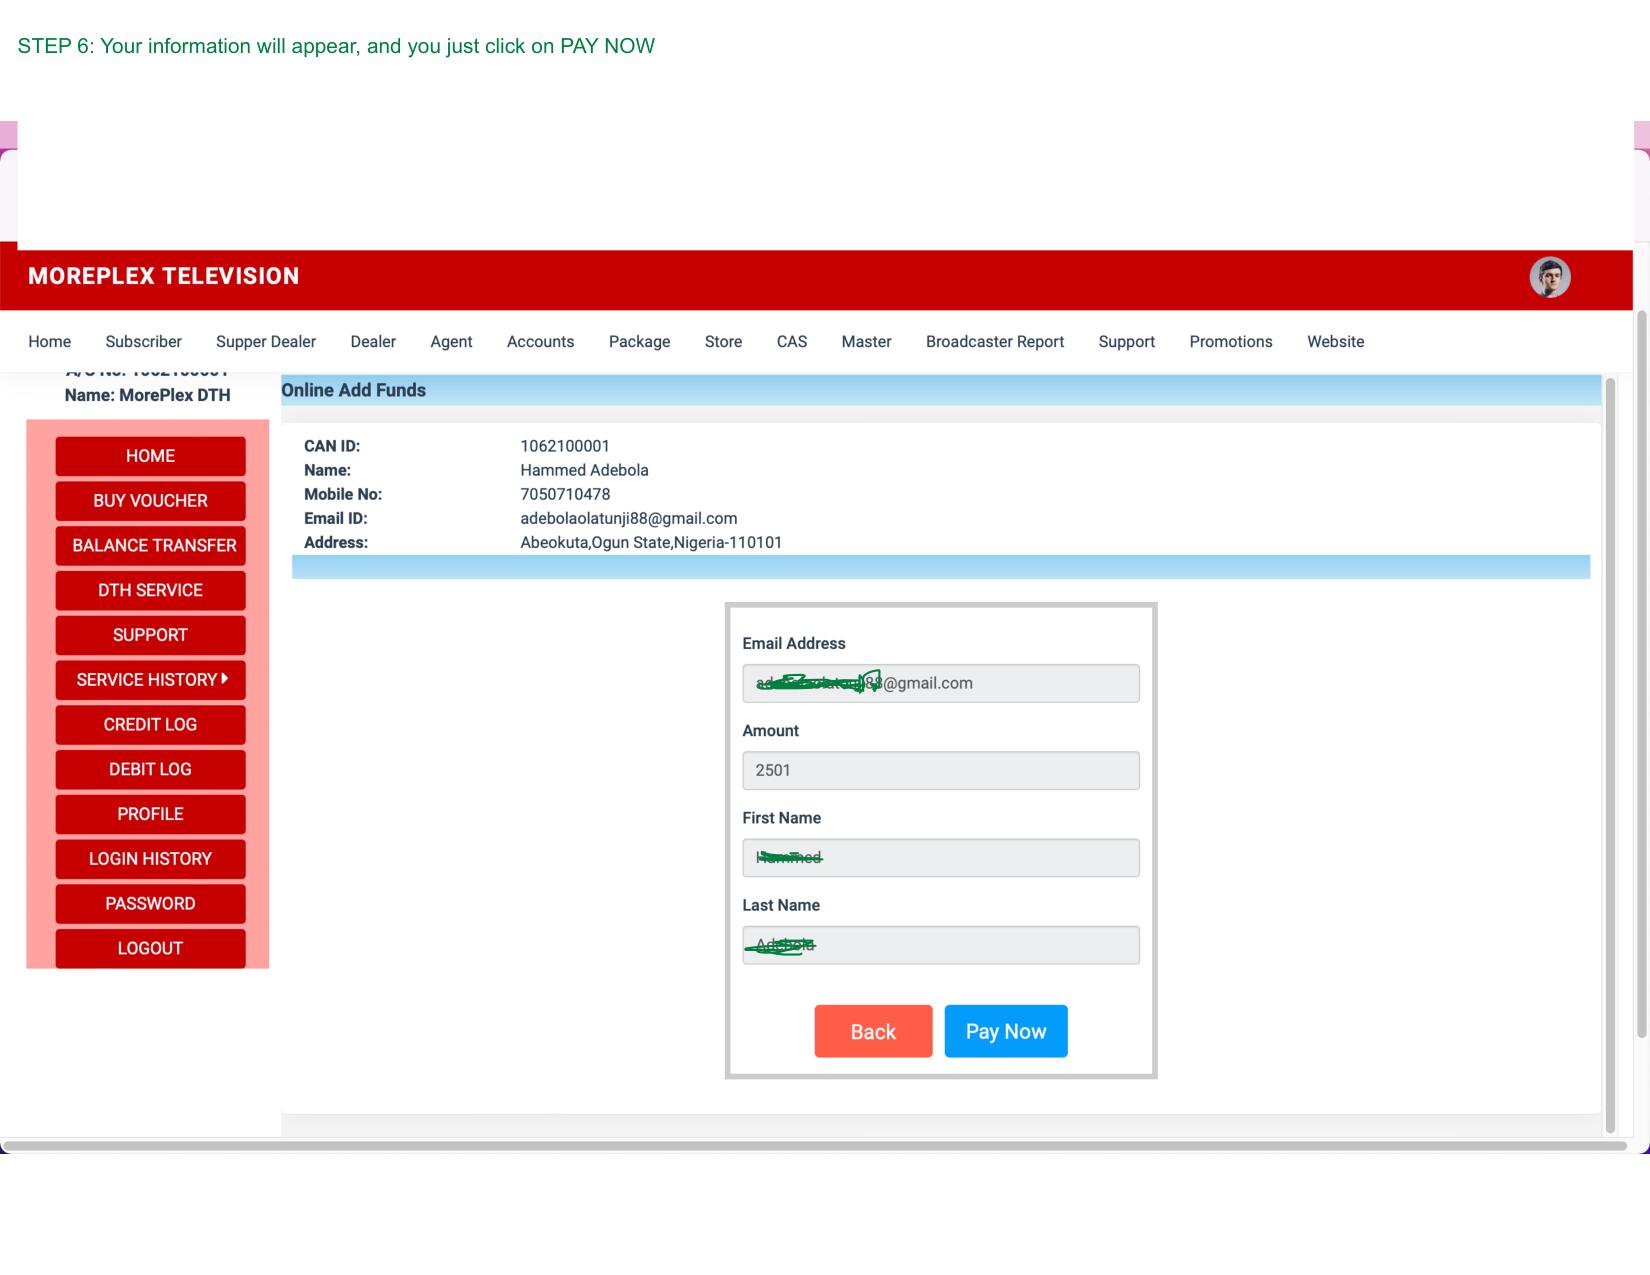The image size is (1650, 1275).
Task: Open the user profile avatar
Action: coord(1550,277)
